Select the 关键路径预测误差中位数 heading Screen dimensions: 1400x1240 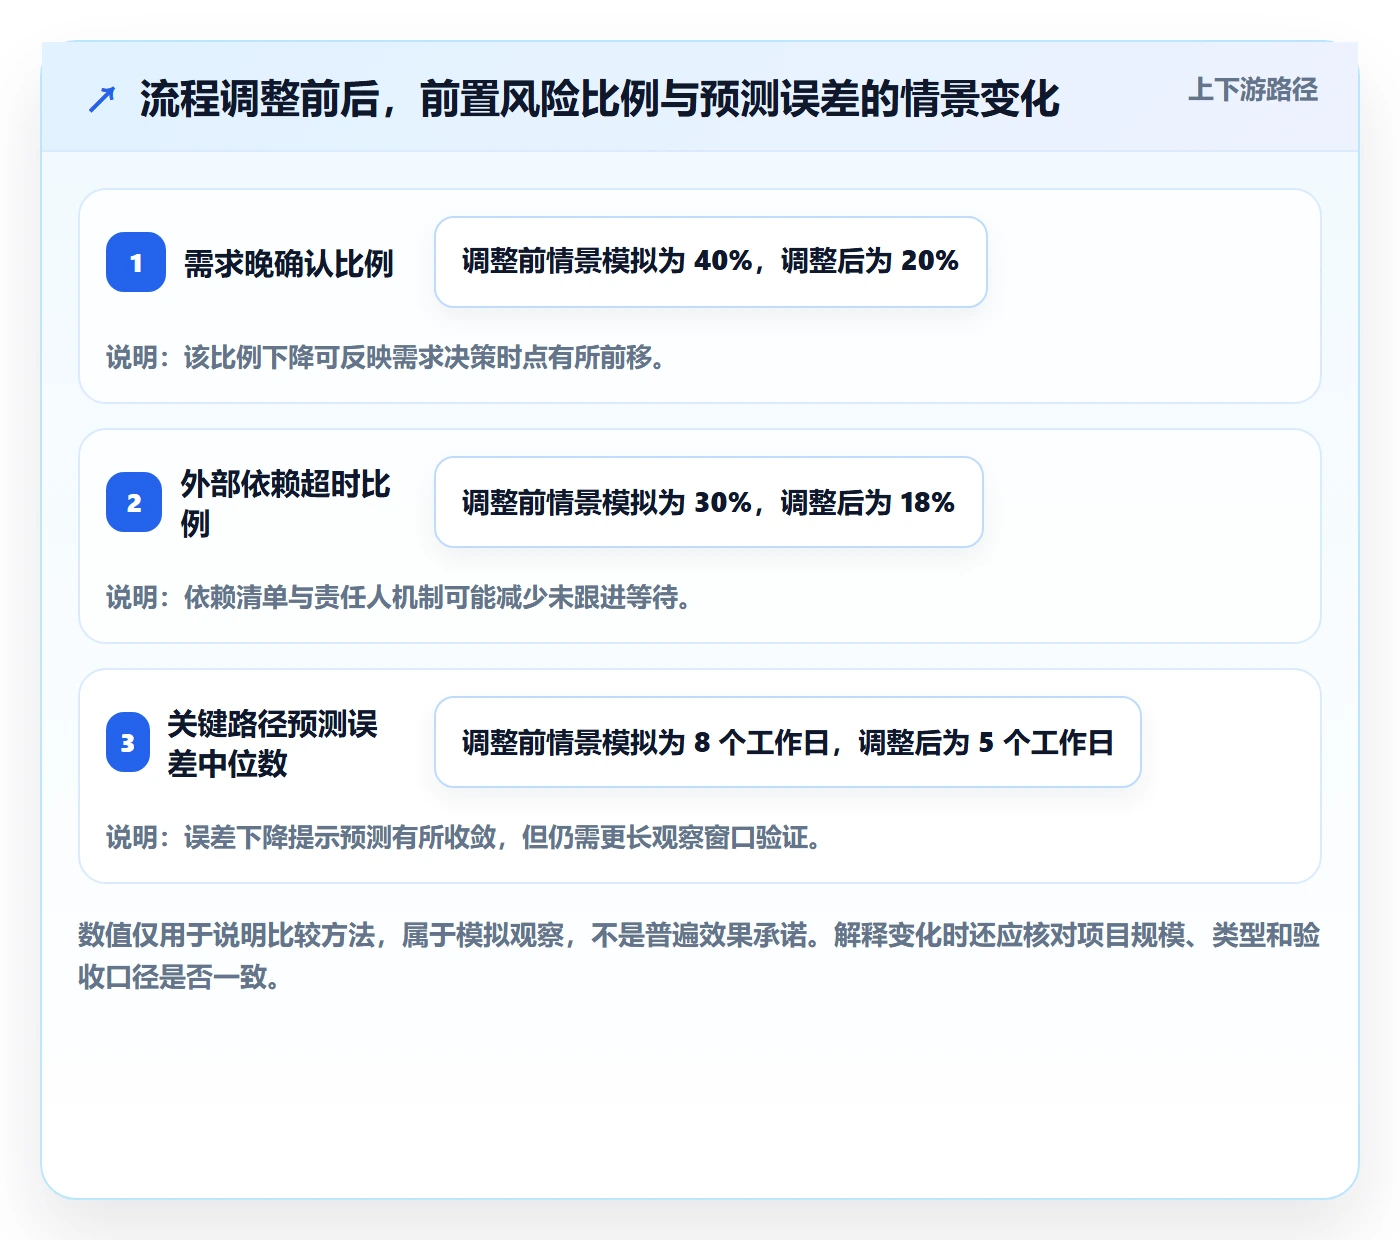[273, 743]
